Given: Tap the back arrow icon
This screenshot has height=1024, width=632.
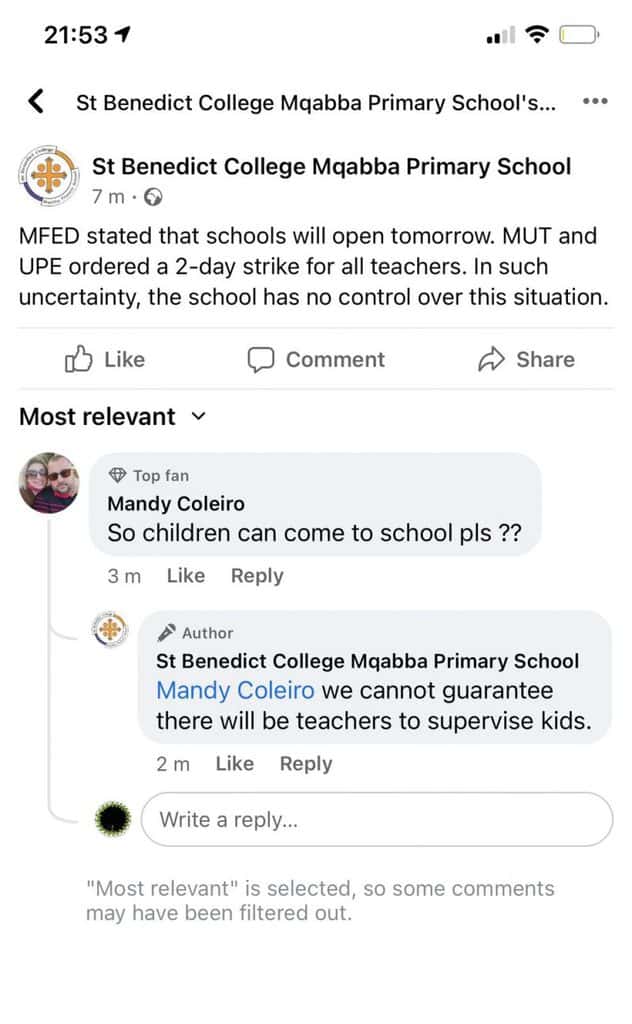Looking at the screenshot, I should [x=36, y=101].
